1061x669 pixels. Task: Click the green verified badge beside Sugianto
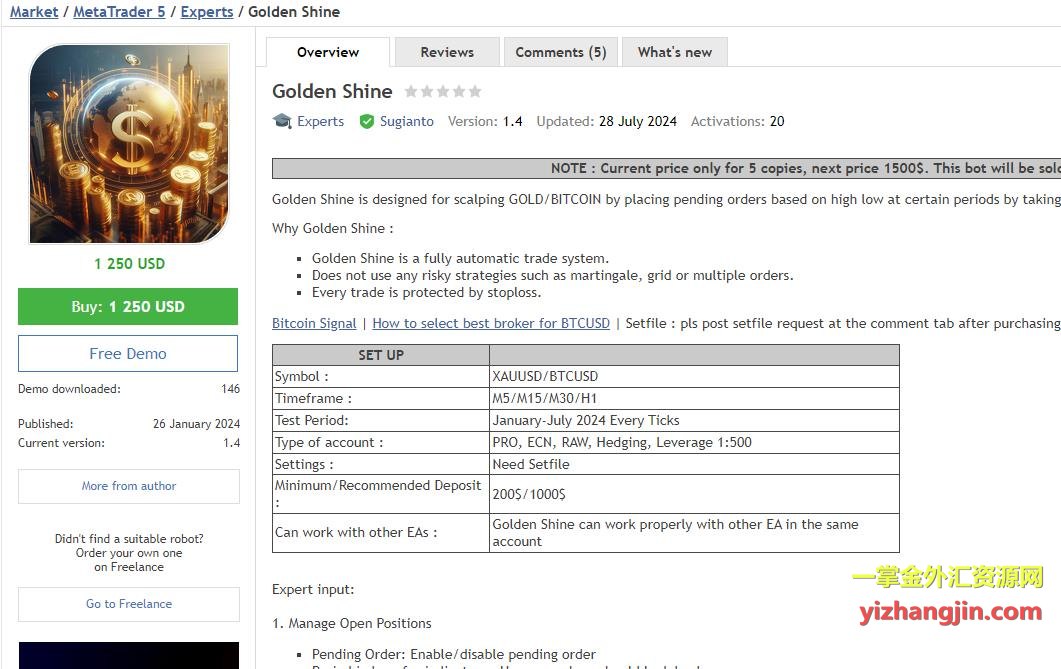tap(367, 122)
